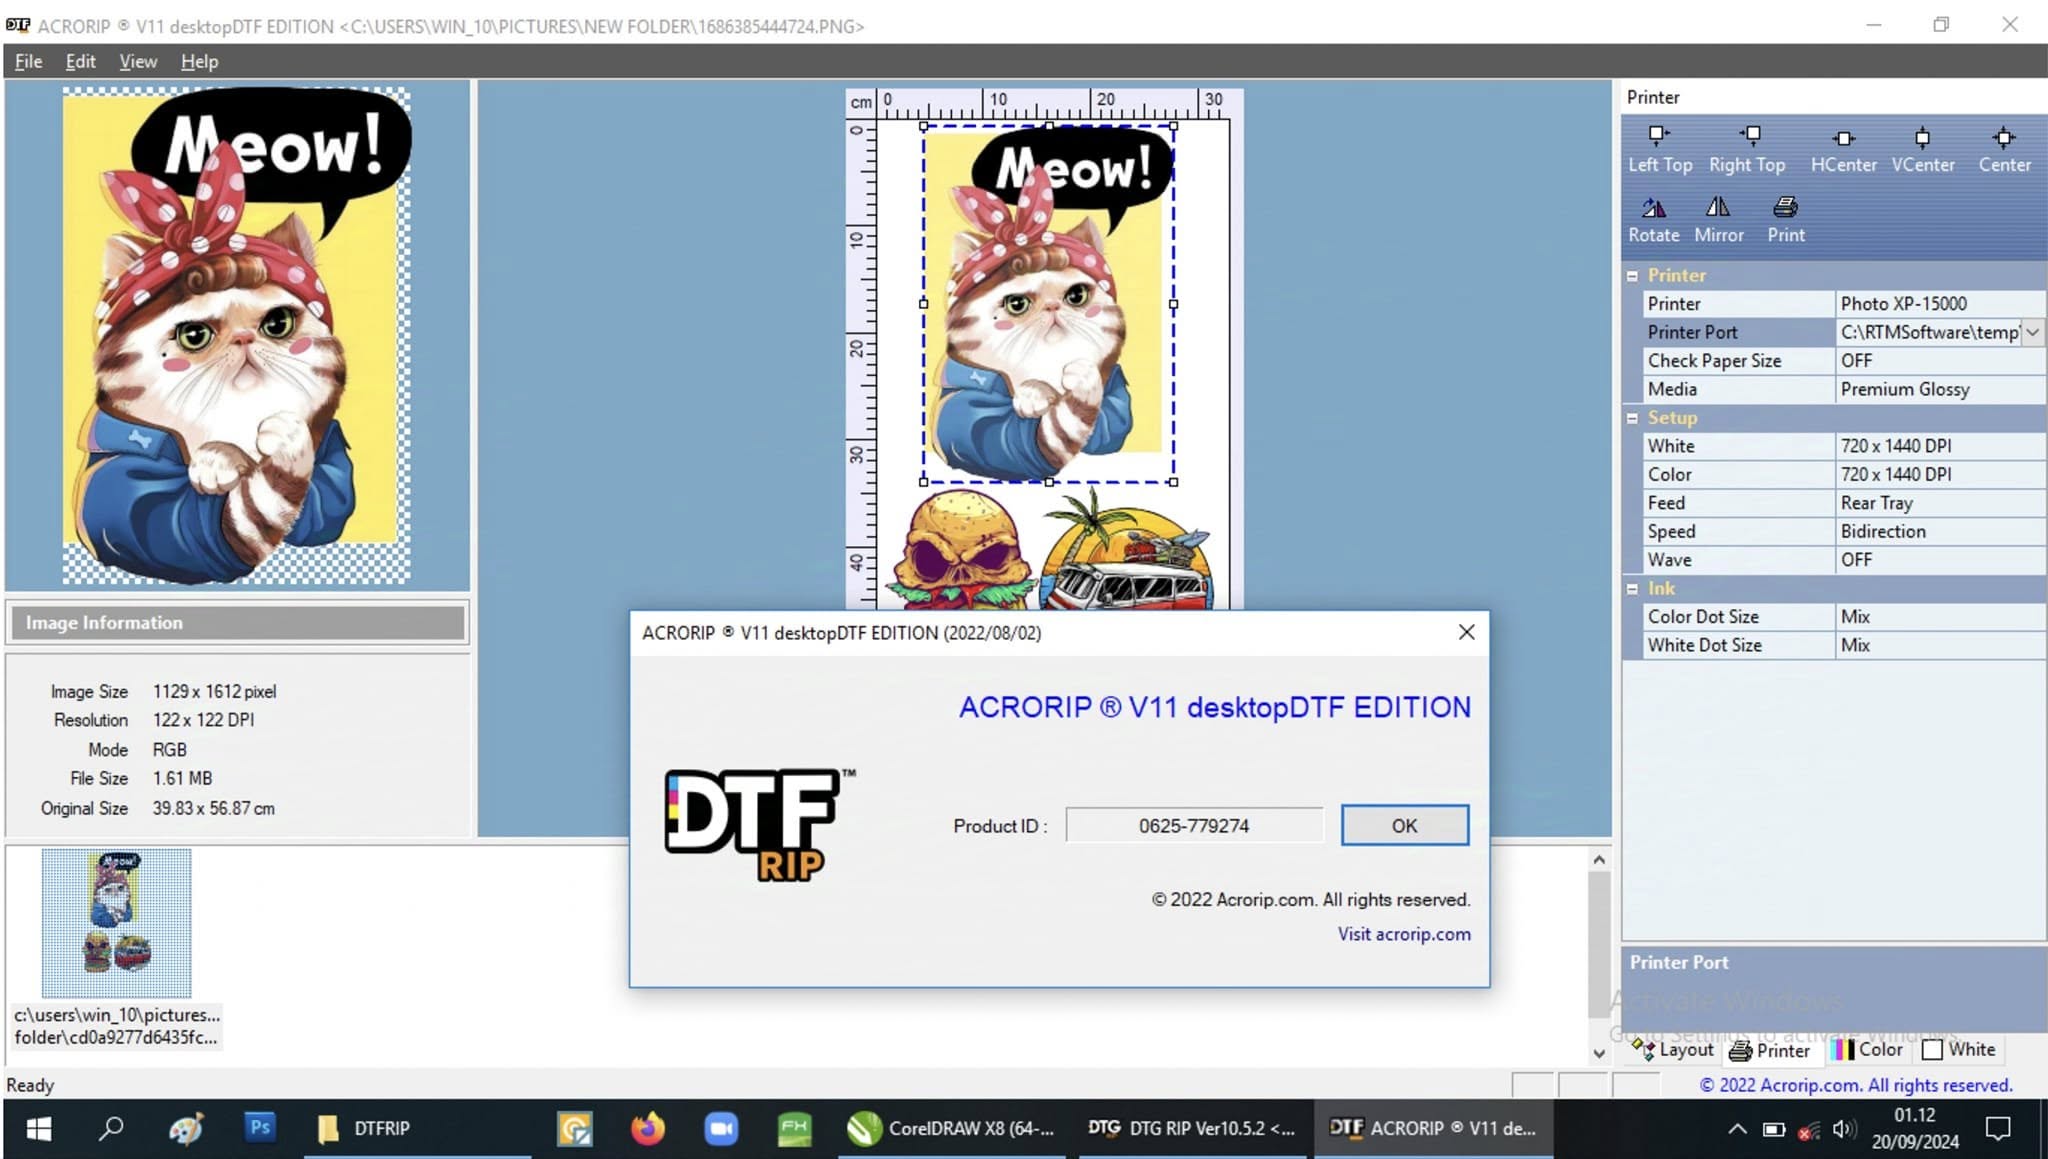Viewport: 2048px width, 1159px height.
Task: Click Product ID field 0625-779274
Action: click(x=1194, y=825)
